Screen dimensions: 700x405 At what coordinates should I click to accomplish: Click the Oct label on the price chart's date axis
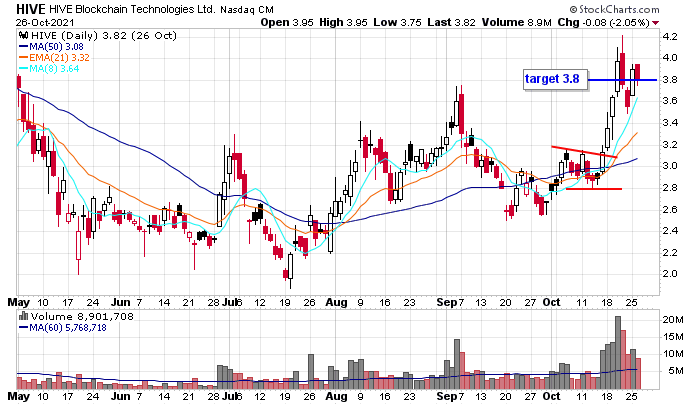[551, 302]
